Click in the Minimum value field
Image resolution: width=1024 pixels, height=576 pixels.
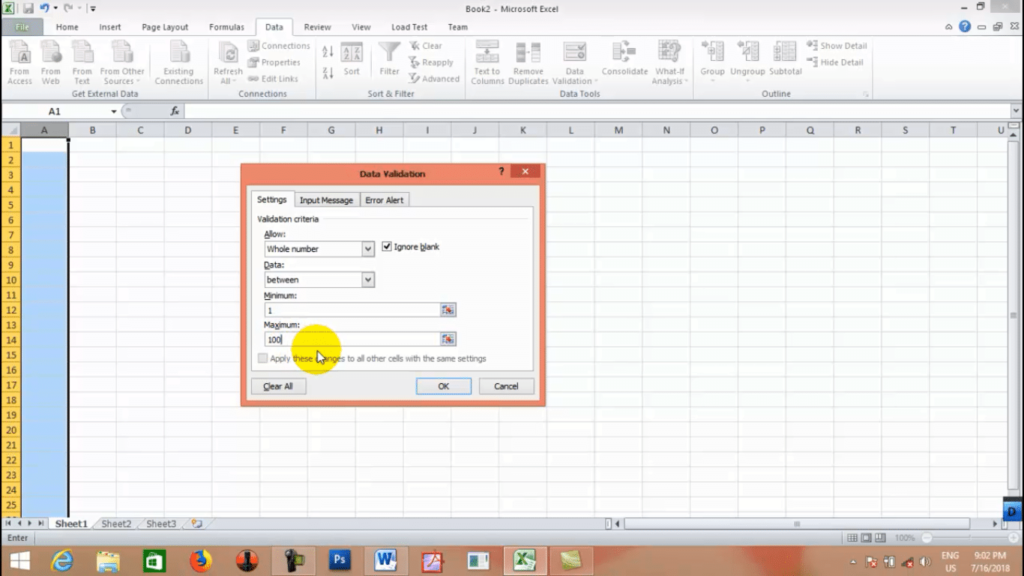click(351, 310)
